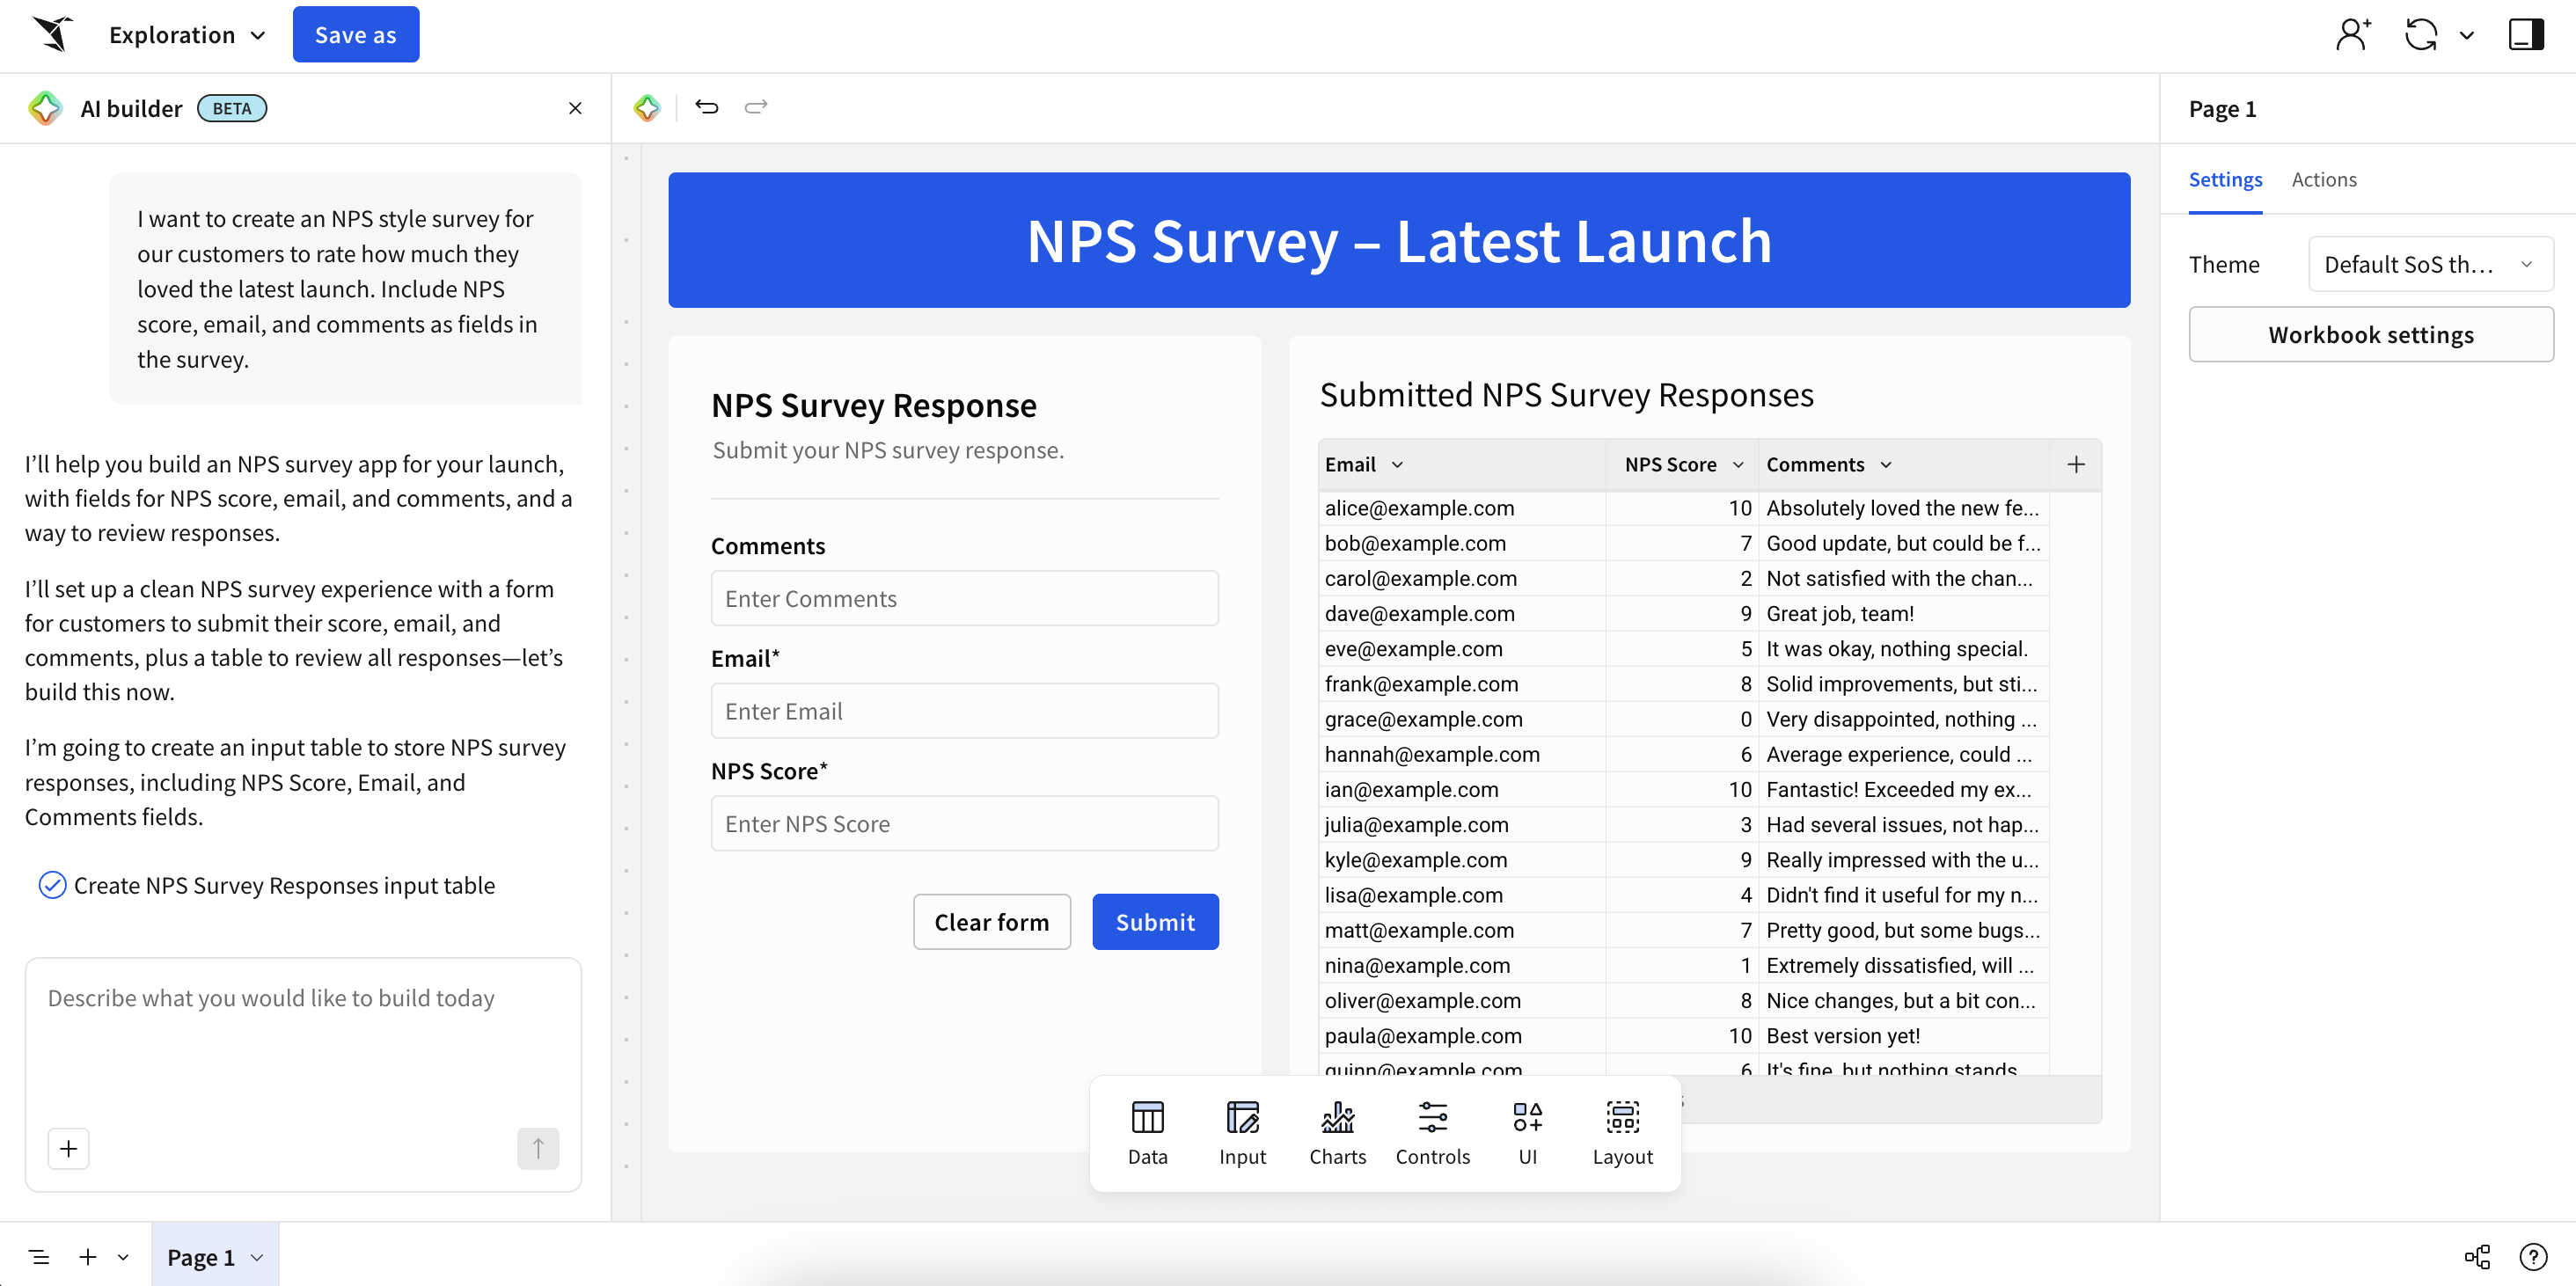Click the Workbook settings button
The width and height of the screenshot is (2576, 1286).
click(2370, 335)
